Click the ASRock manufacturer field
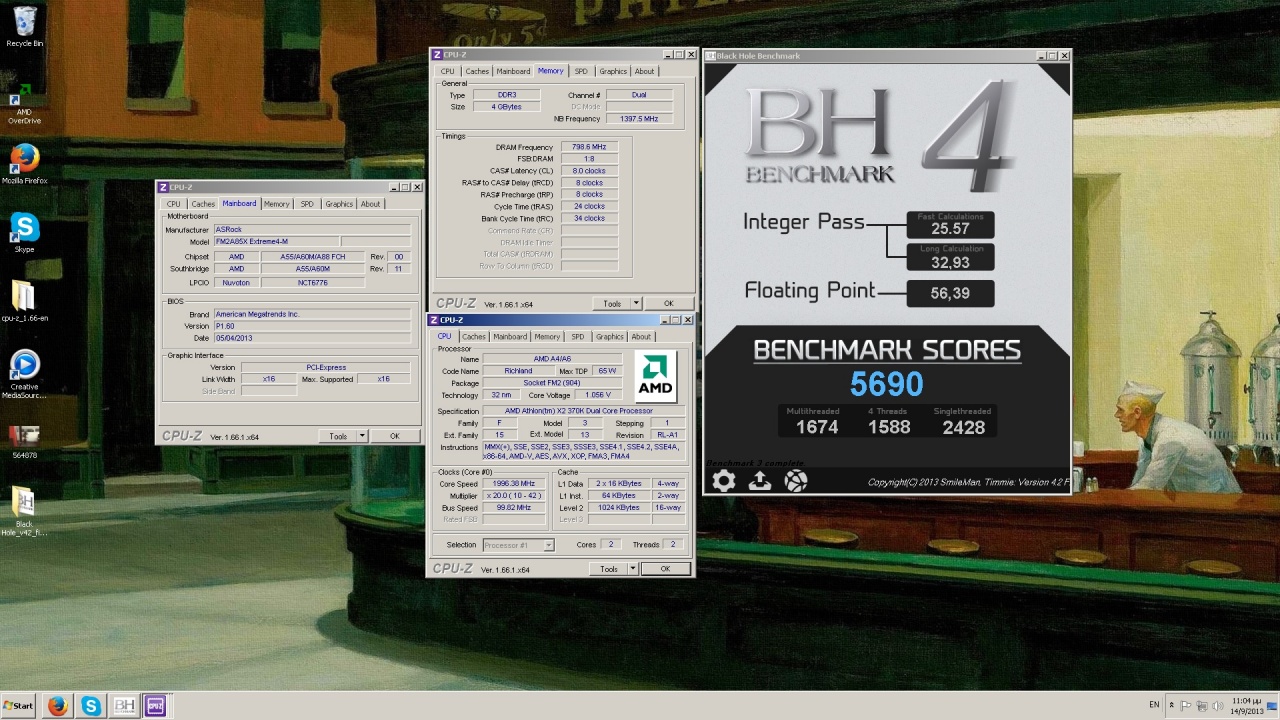This screenshot has width=1280, height=720. (312, 230)
